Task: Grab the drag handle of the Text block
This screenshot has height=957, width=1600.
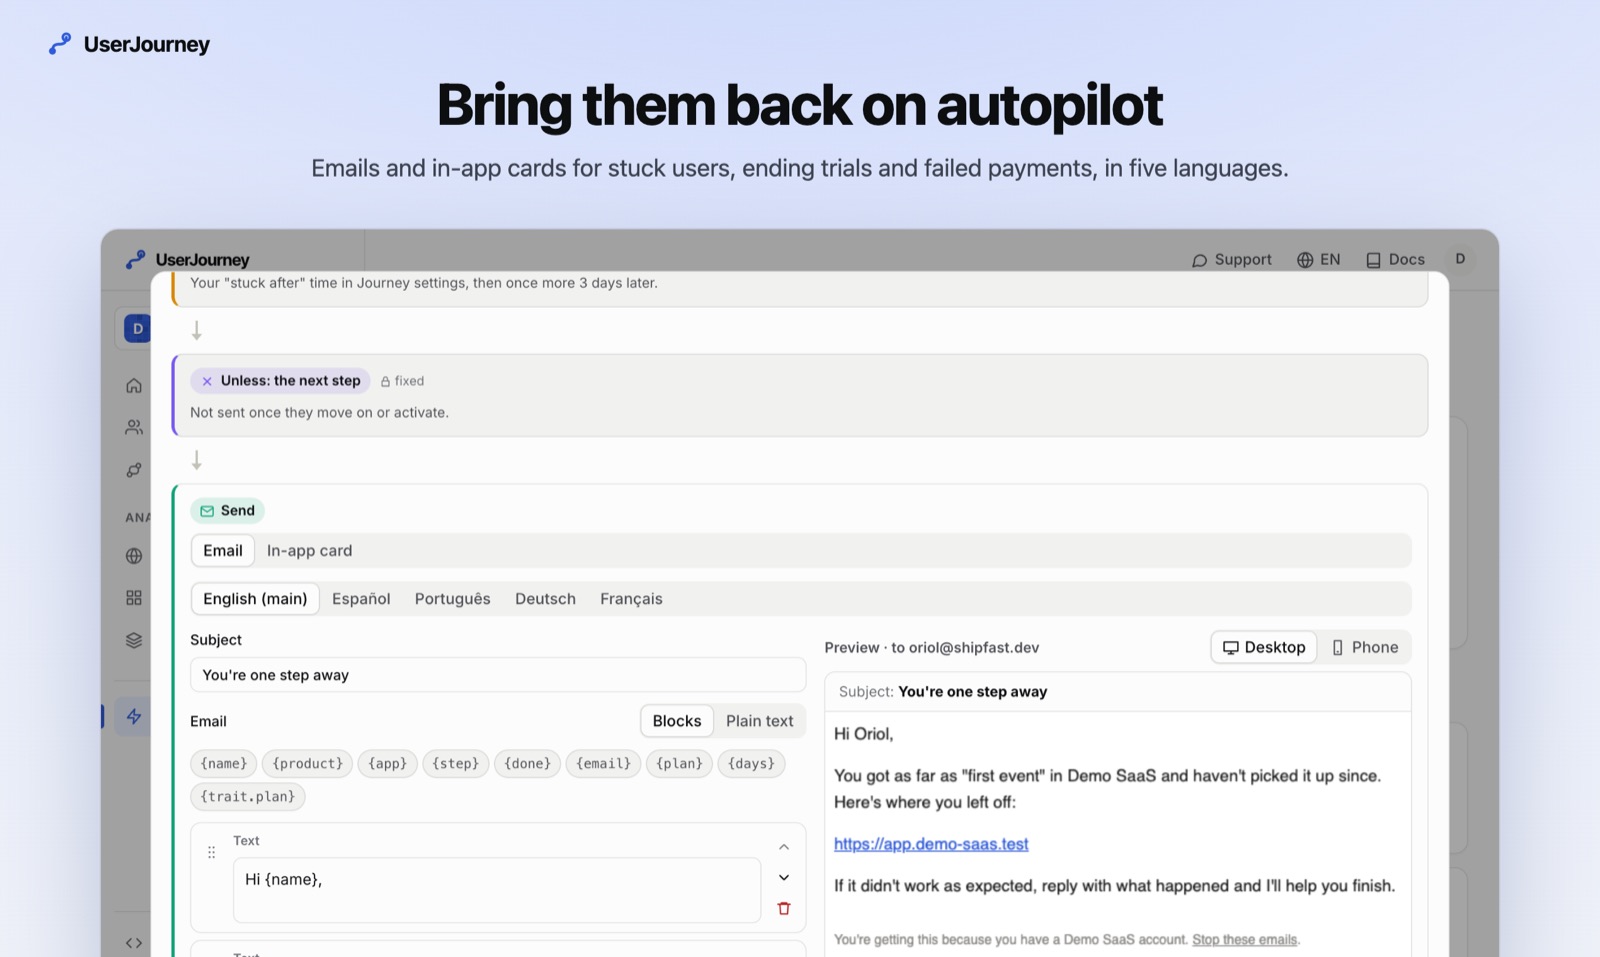Action: tap(211, 852)
